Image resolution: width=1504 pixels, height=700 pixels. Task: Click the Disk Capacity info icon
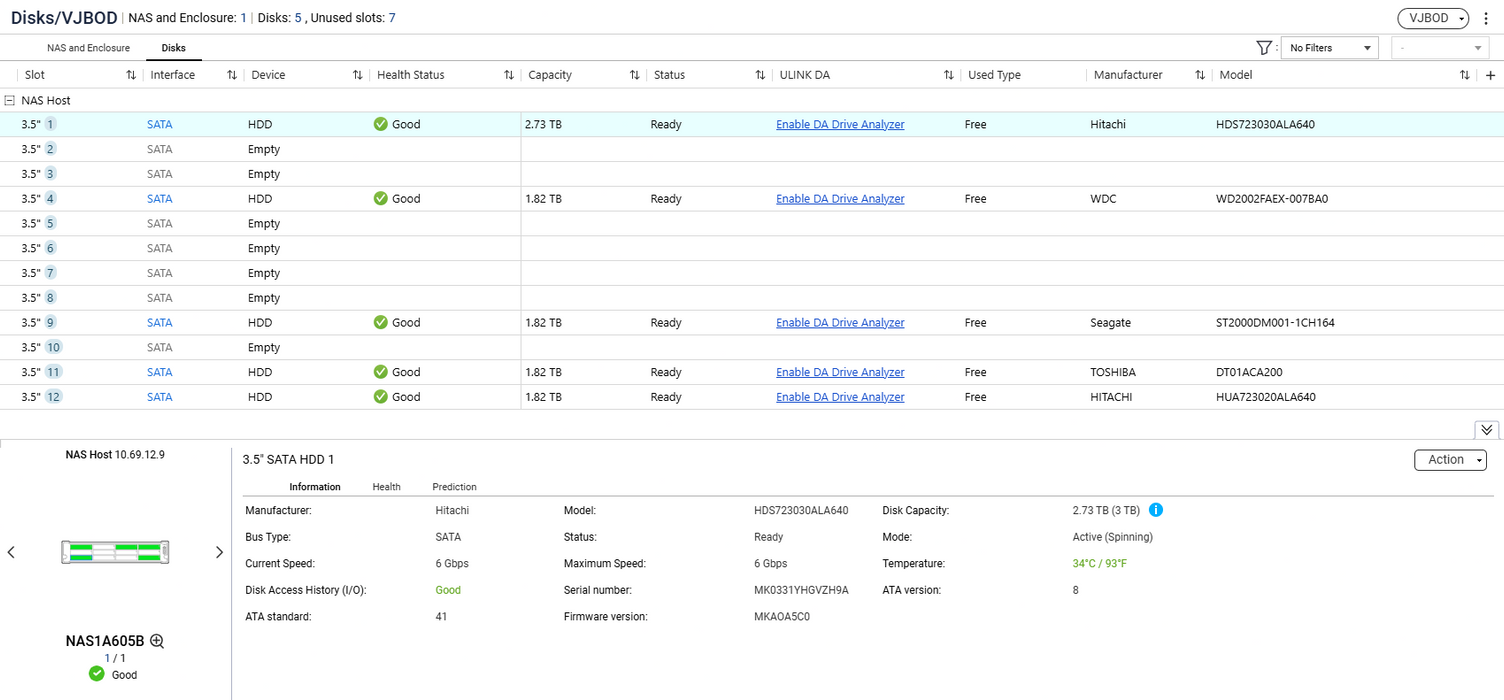point(1156,510)
